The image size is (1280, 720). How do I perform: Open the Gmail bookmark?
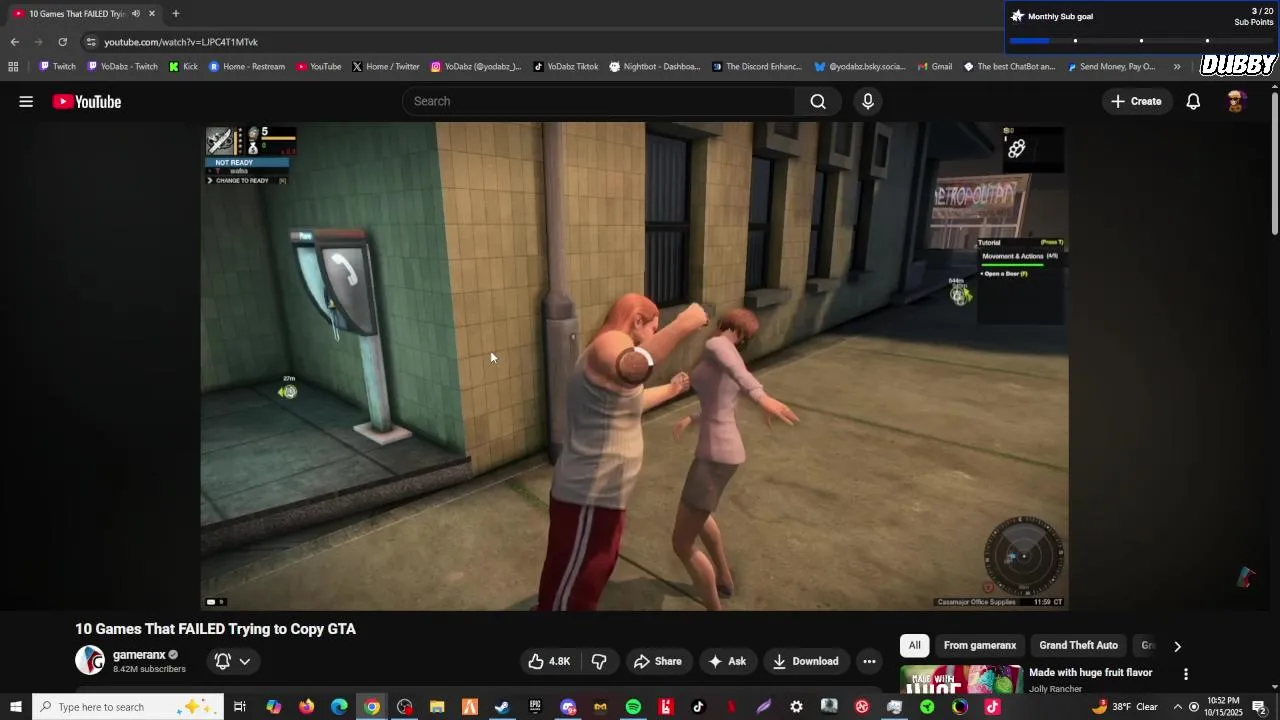934,67
